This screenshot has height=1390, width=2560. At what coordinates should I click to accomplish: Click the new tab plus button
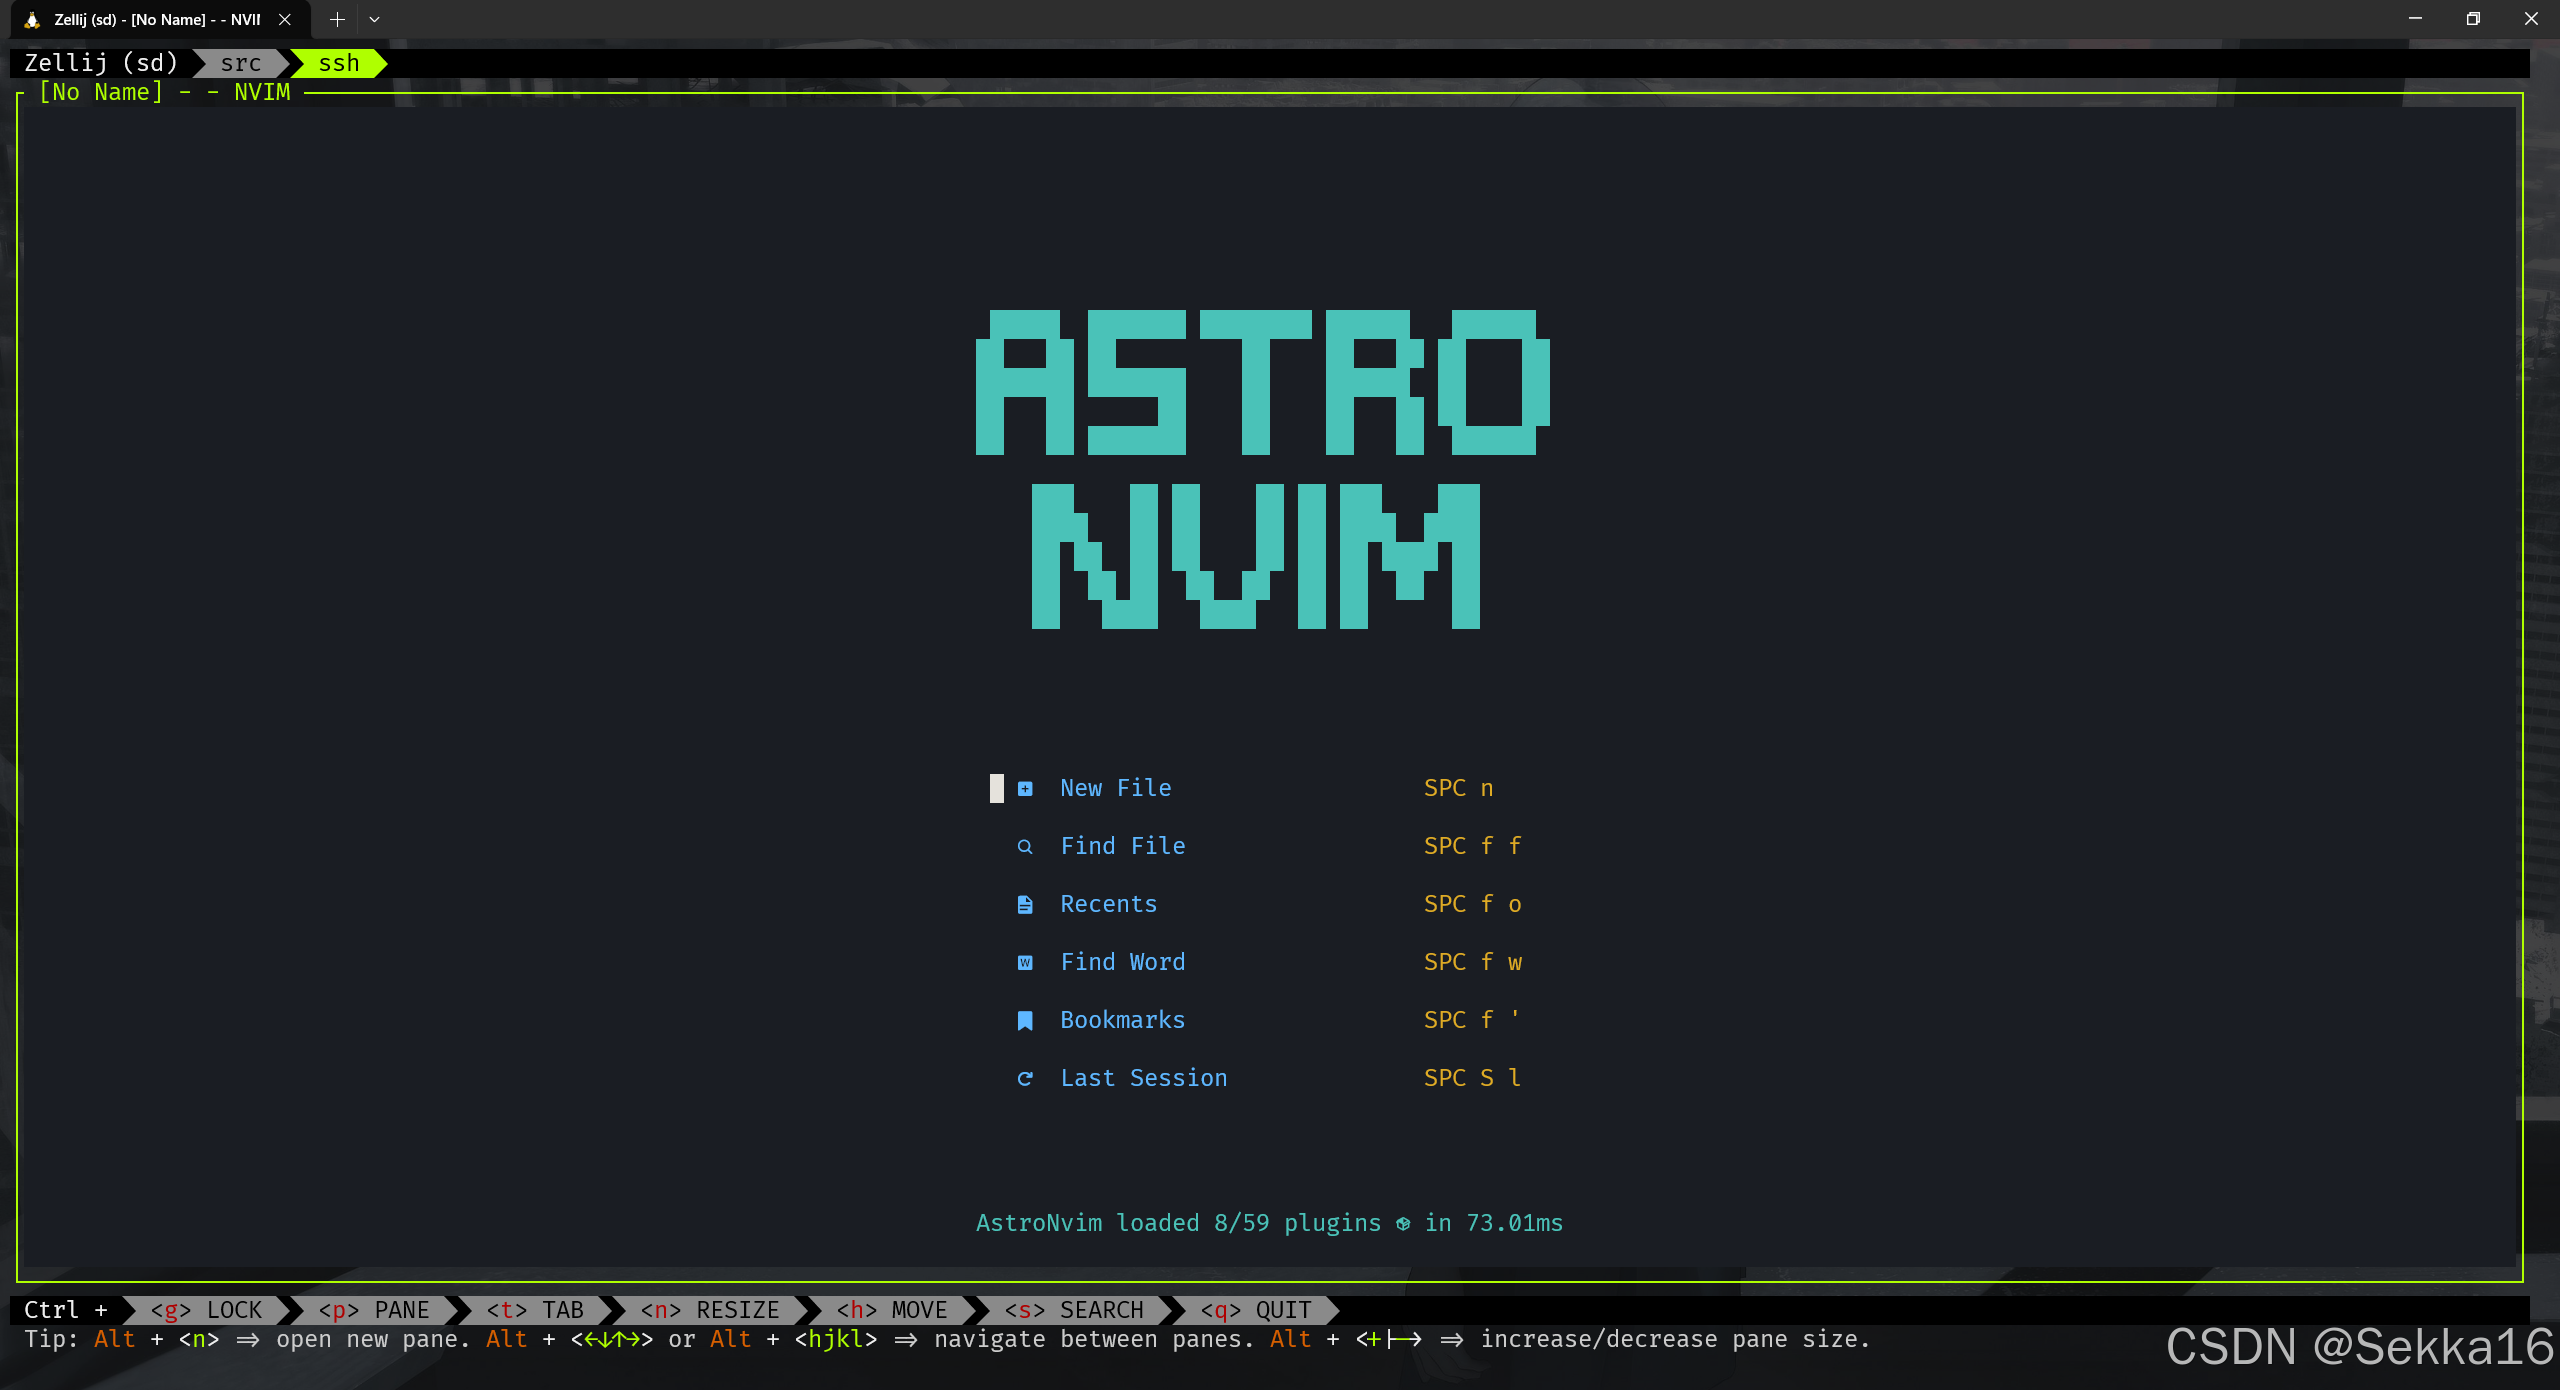336,19
